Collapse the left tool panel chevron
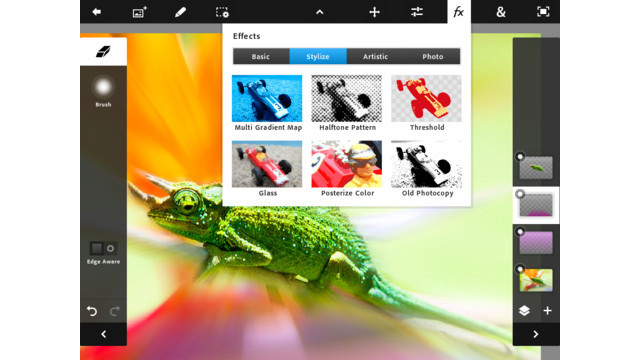 pos(103,334)
